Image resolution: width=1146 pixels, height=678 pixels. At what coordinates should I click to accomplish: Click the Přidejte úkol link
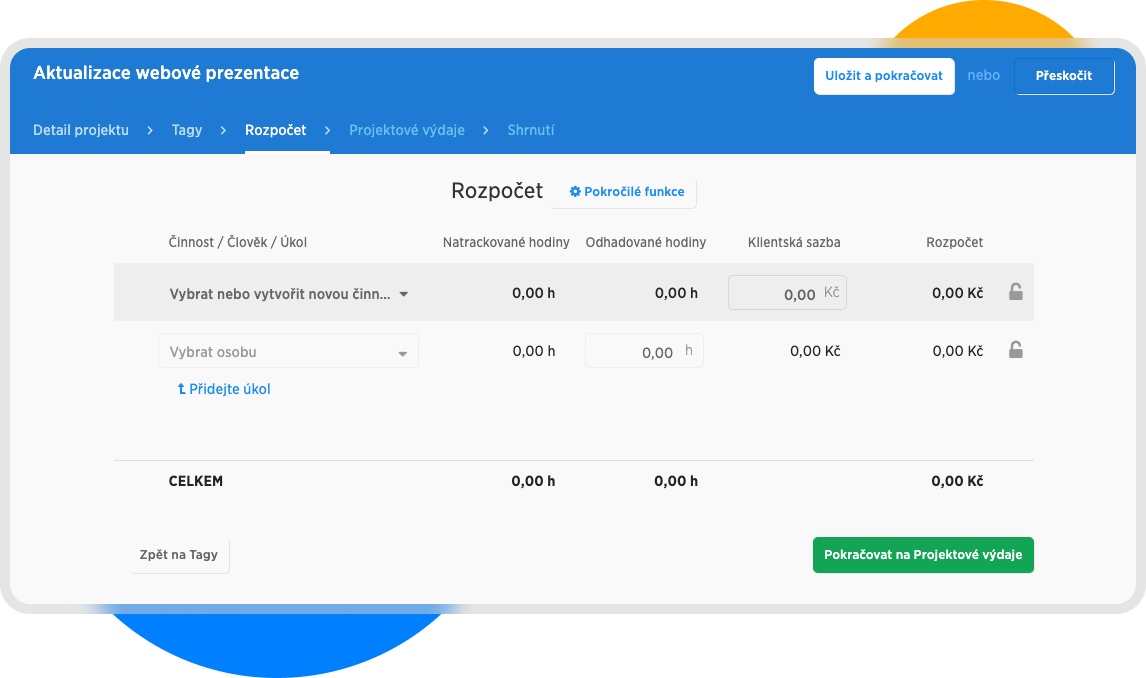229,390
